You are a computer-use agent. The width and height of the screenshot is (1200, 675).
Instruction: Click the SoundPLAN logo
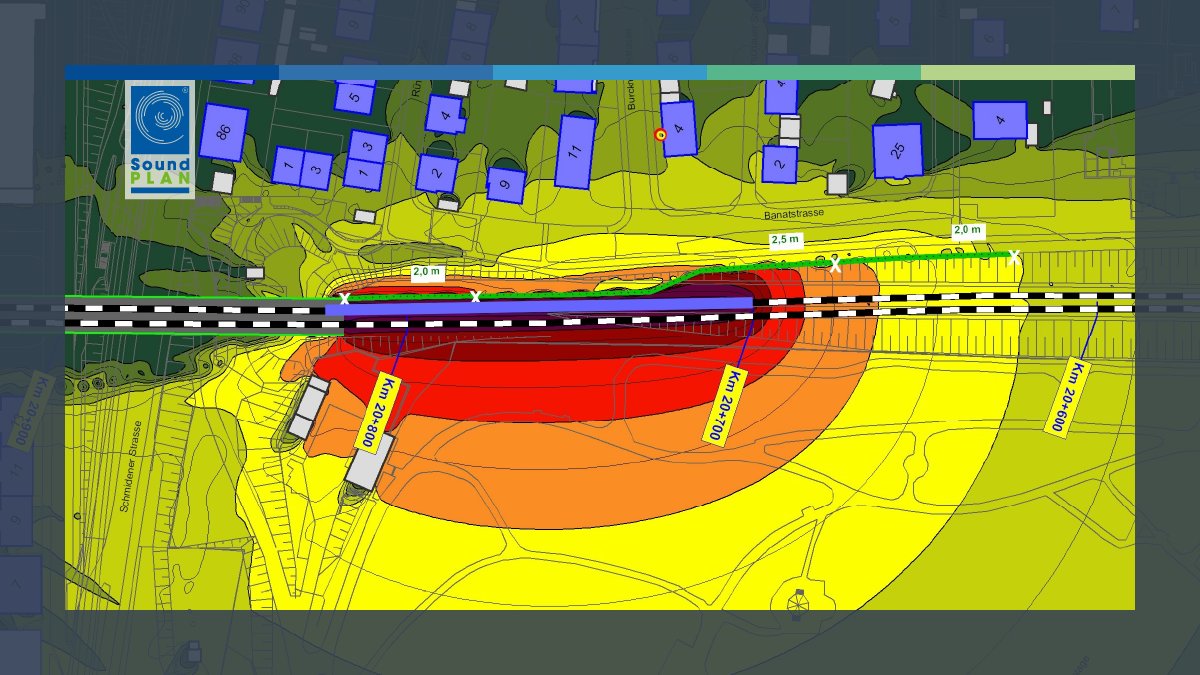(x=160, y=139)
